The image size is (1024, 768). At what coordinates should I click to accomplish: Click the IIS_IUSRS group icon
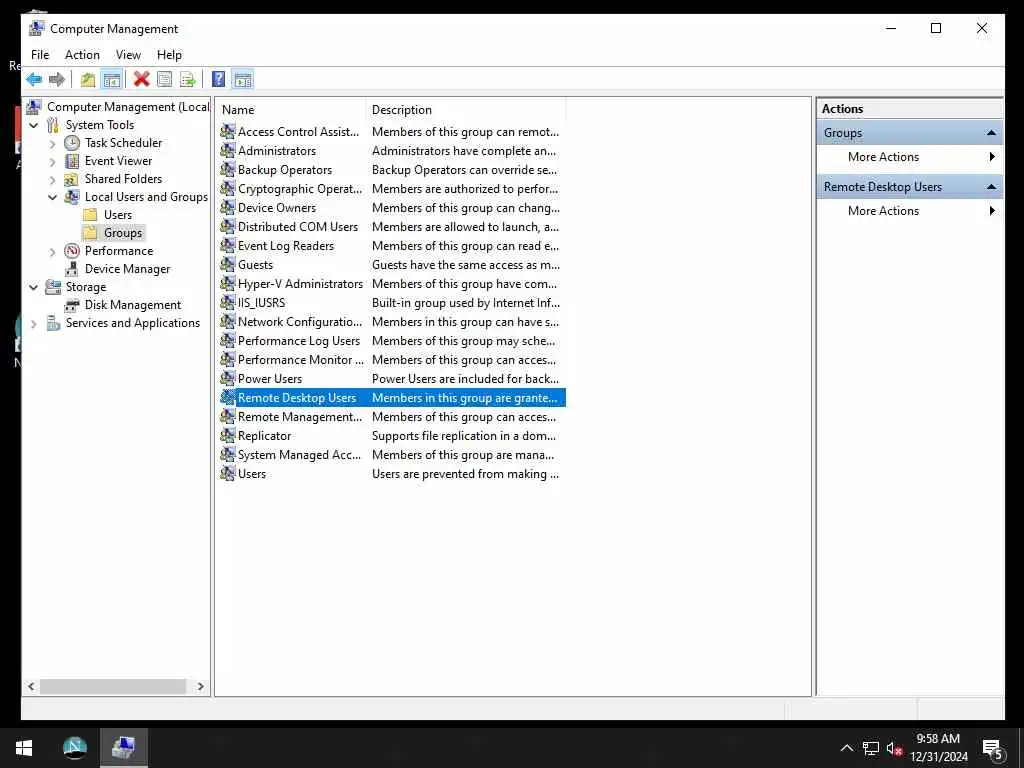[x=227, y=302]
